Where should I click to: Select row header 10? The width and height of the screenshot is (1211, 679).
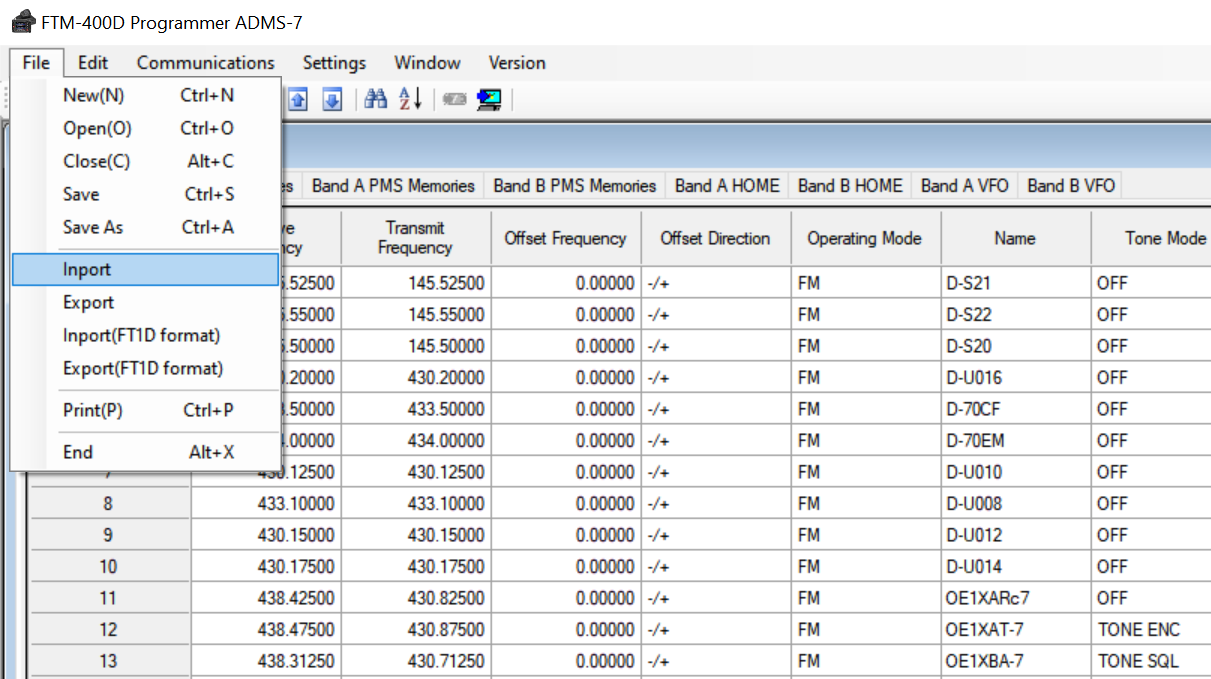coord(108,567)
